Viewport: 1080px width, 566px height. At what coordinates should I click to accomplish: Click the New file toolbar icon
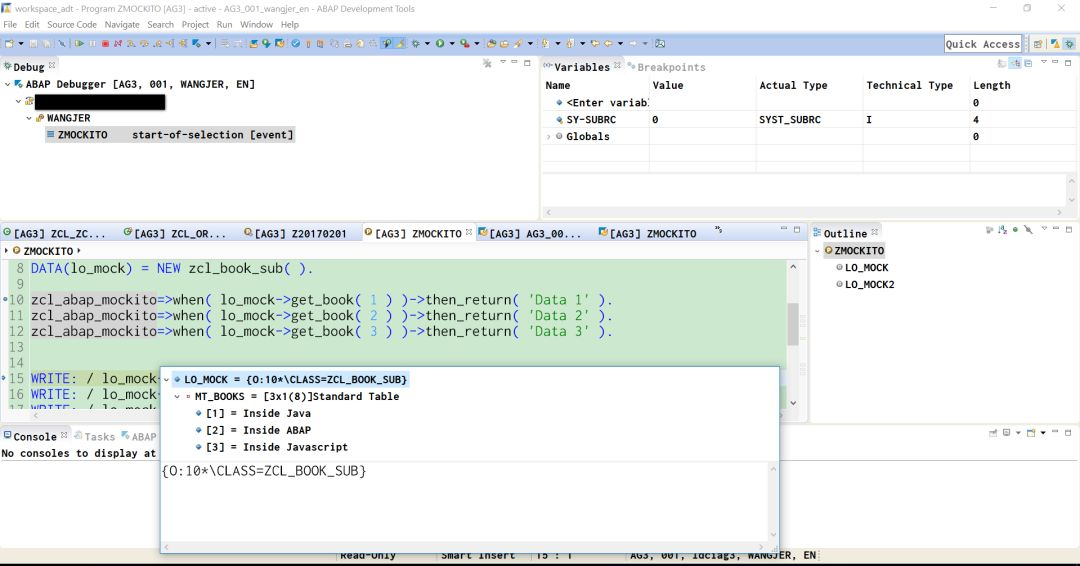coord(10,44)
